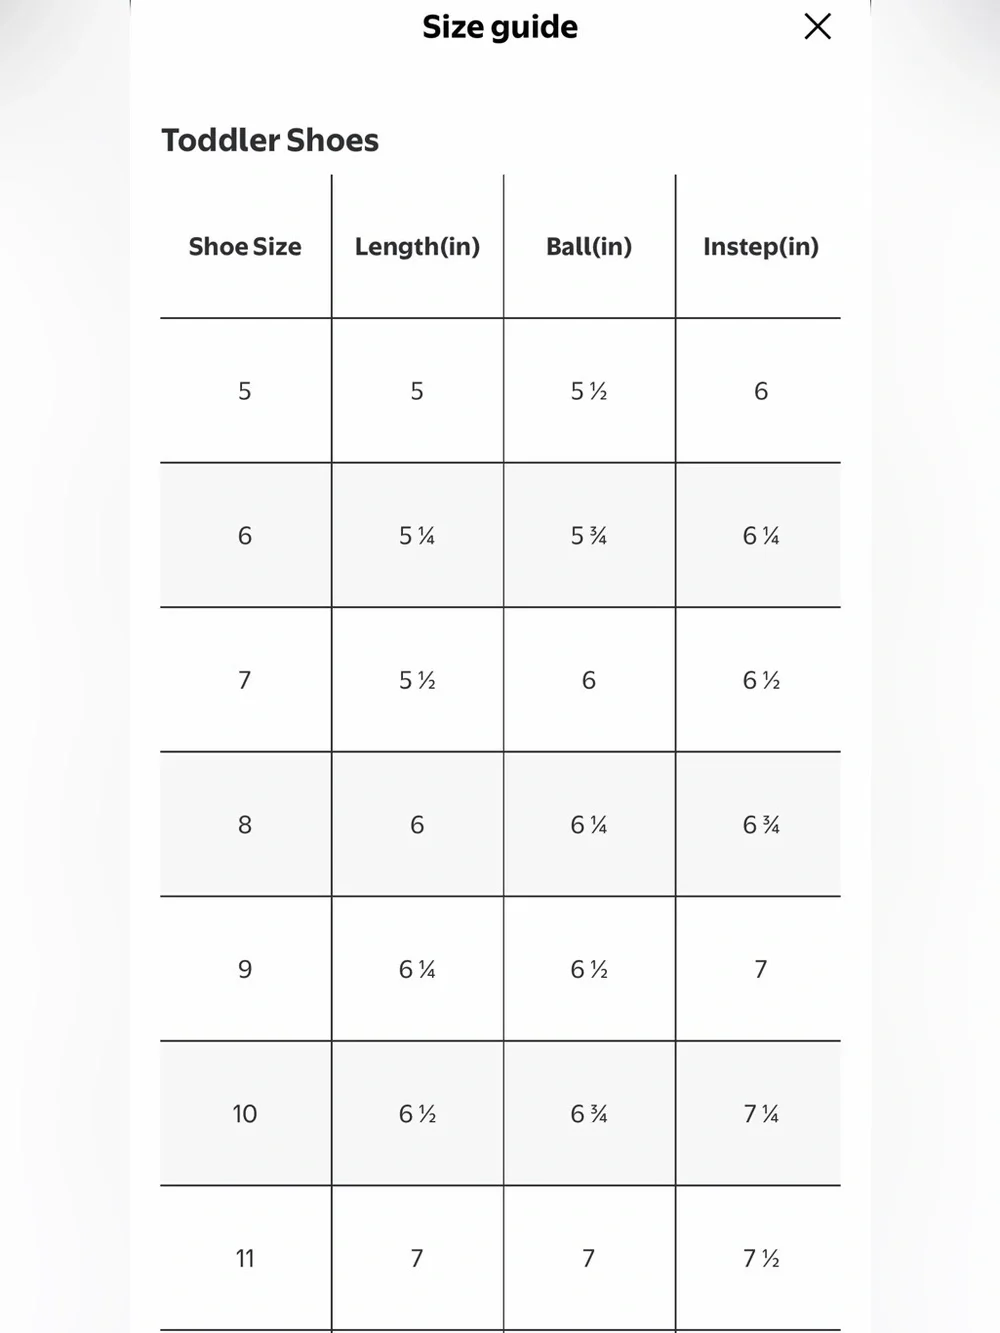Click the Length(in) column header
The width and height of the screenshot is (1000, 1333).
click(417, 247)
